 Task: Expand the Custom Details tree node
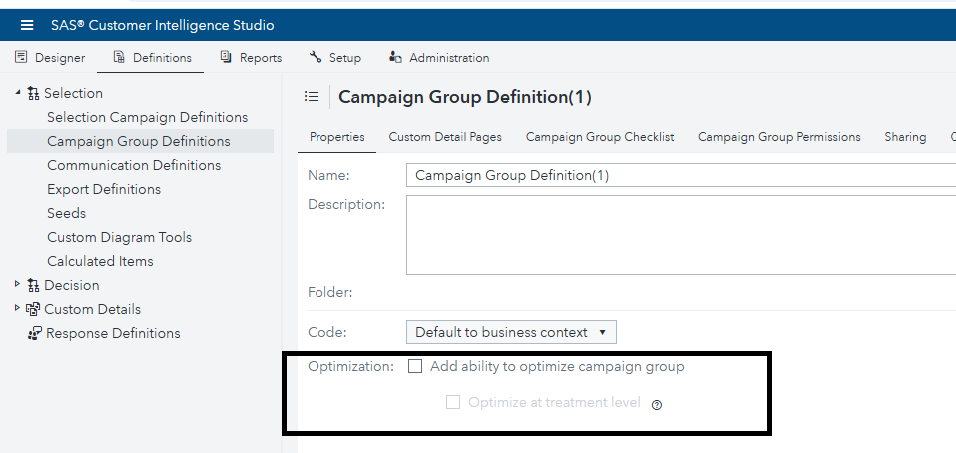pos(17,308)
